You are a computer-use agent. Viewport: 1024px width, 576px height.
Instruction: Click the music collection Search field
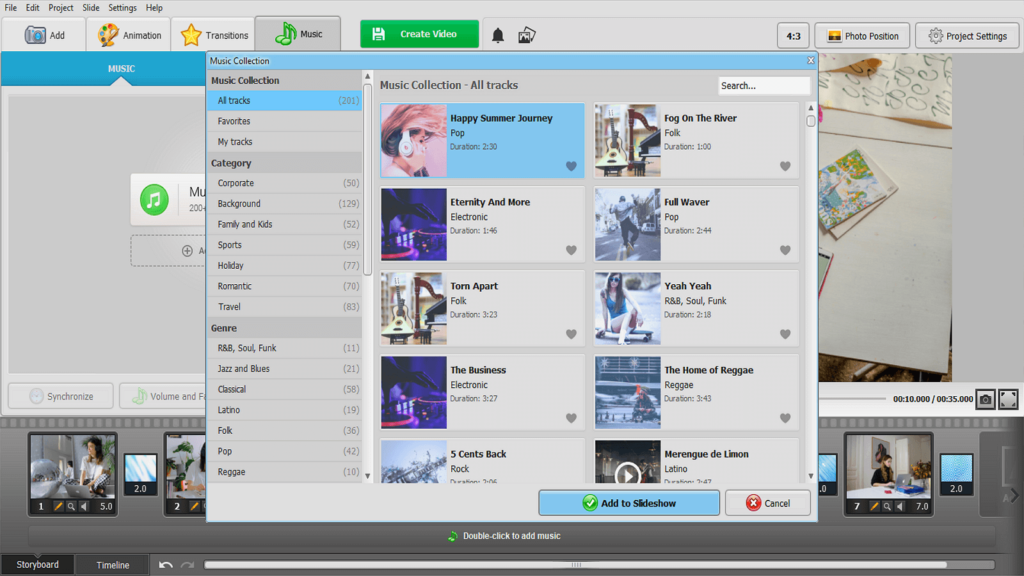pyautogui.click(x=763, y=86)
